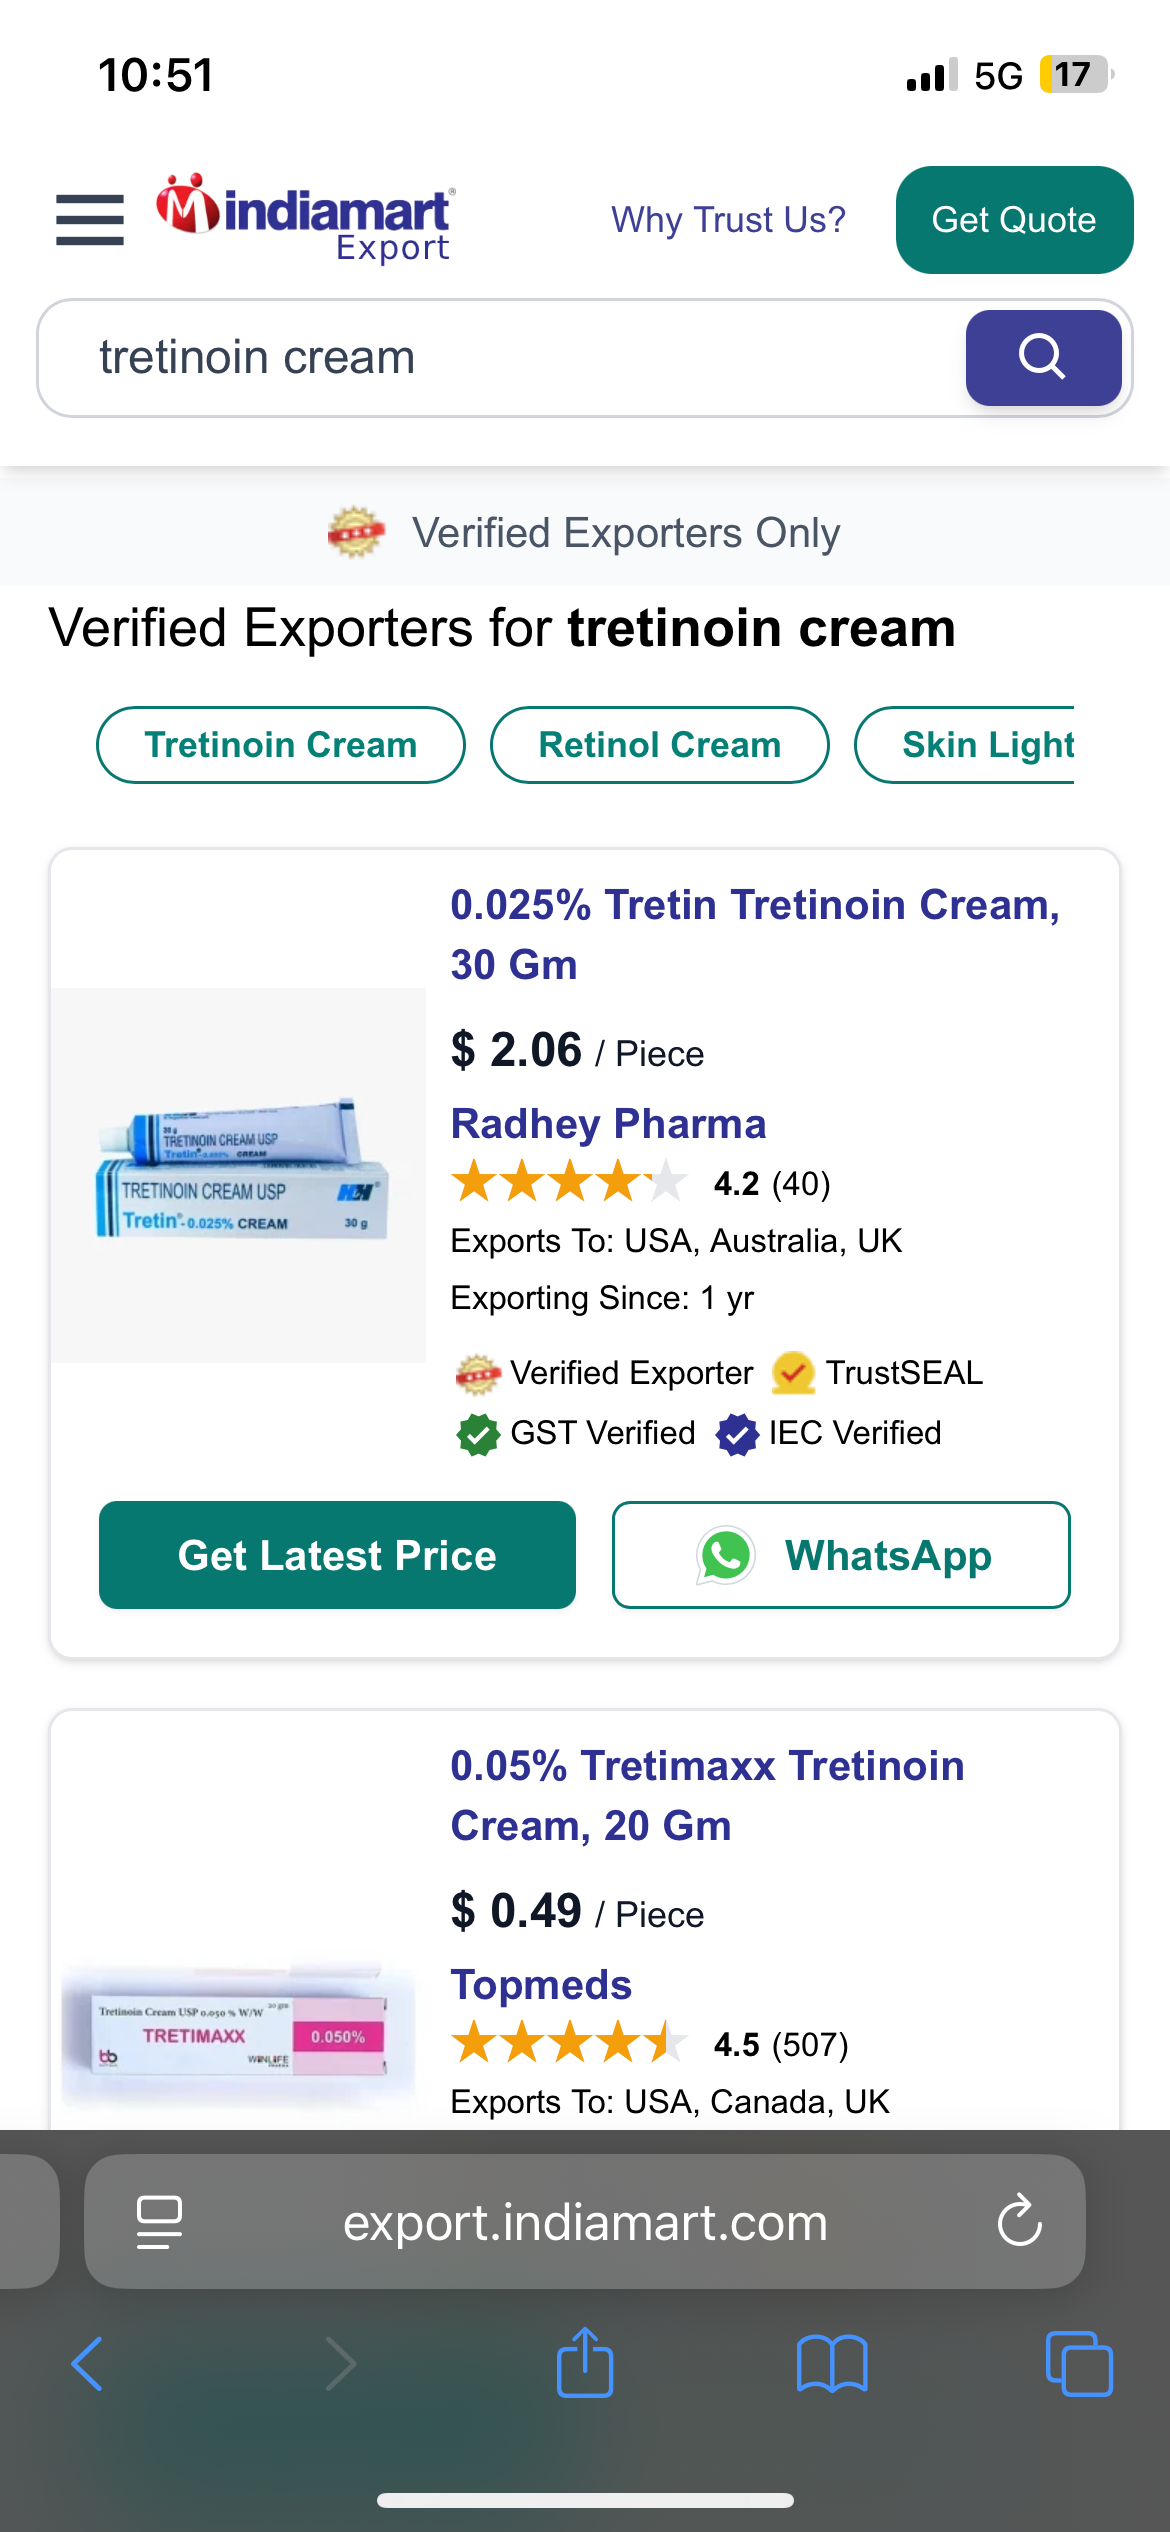This screenshot has width=1170, height=2532.
Task: Go back to previous page
Action: coord(88,2364)
